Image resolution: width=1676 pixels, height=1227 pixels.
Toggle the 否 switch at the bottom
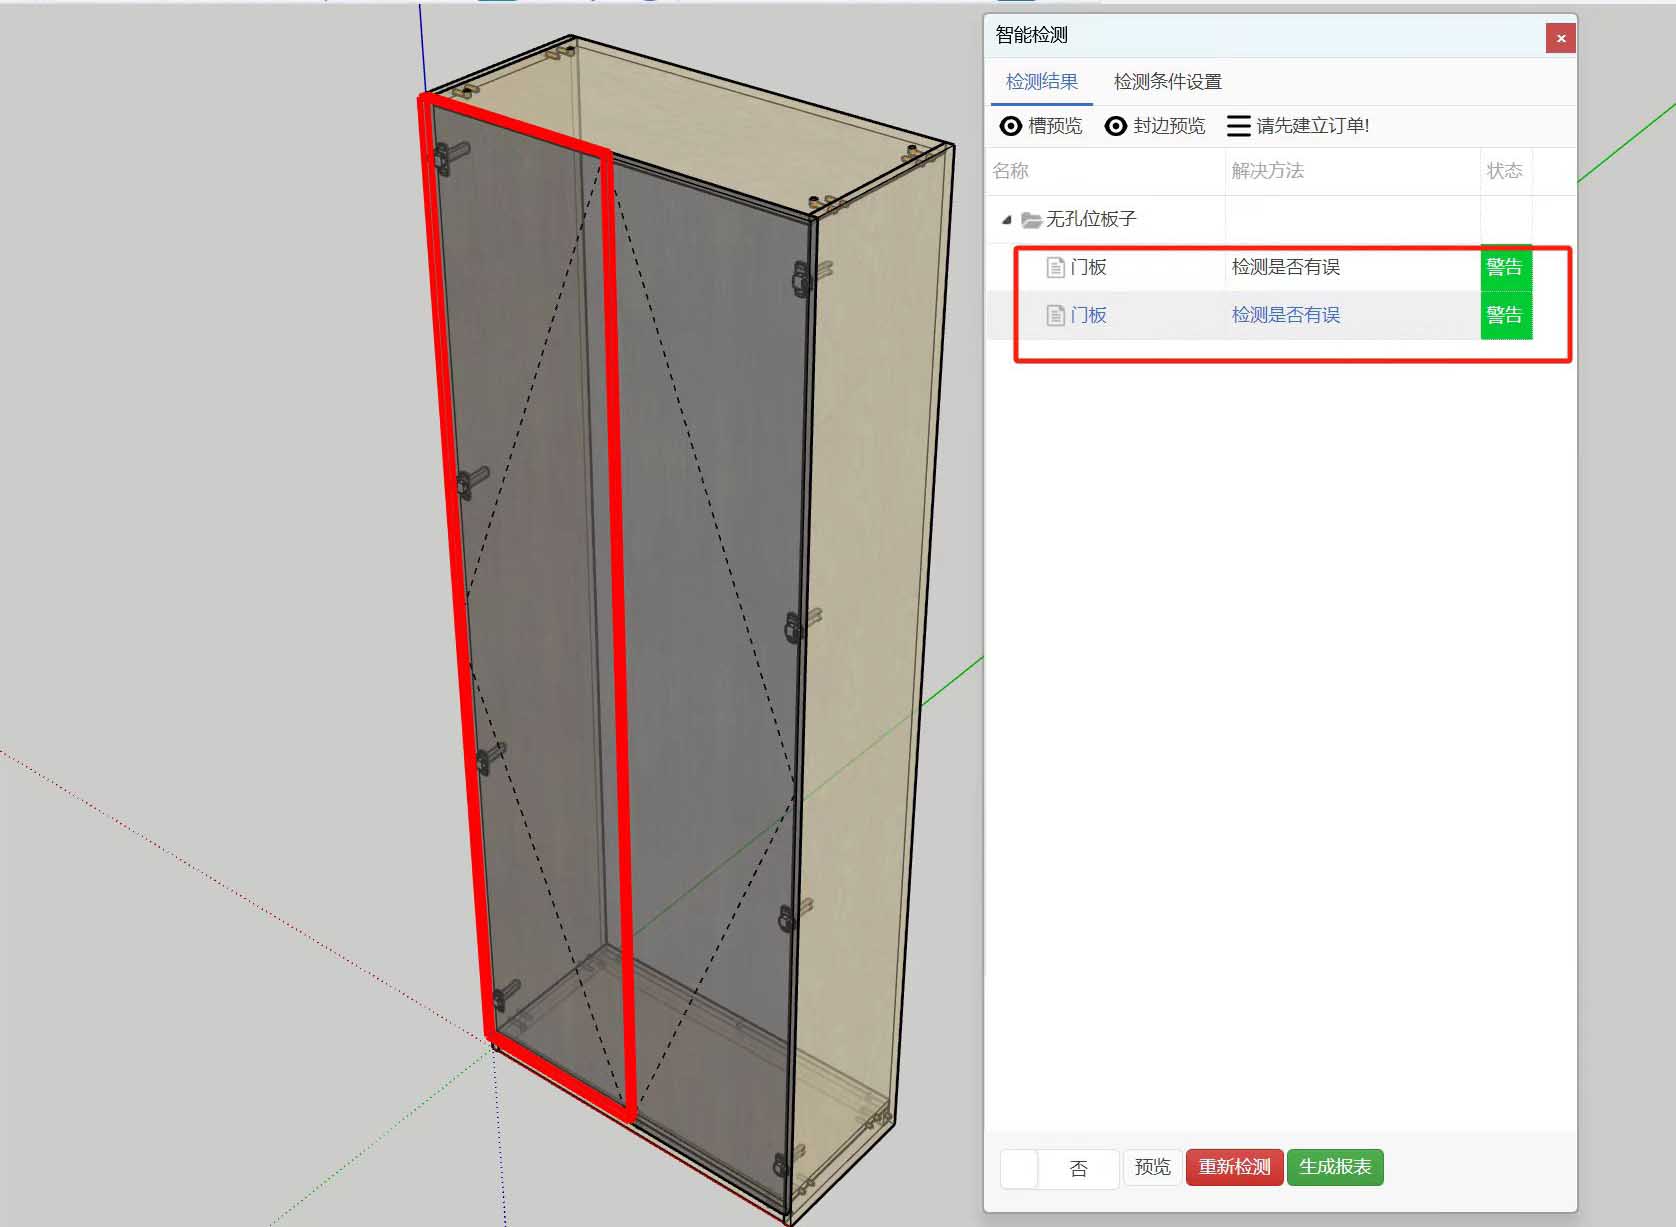1058,1168
